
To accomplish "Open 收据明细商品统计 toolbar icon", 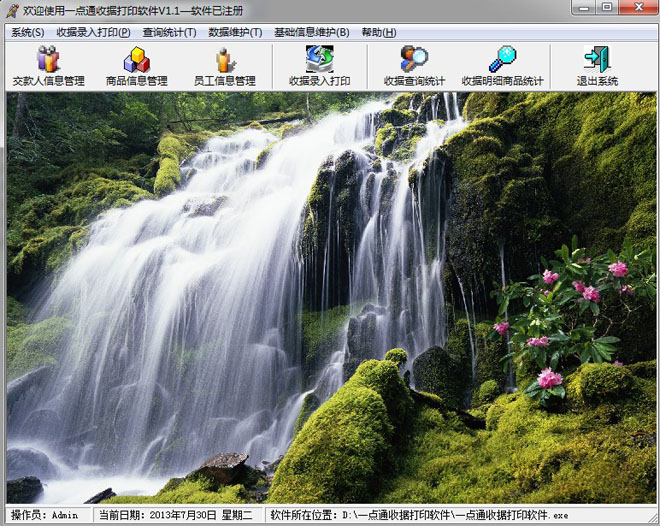I will [502, 66].
